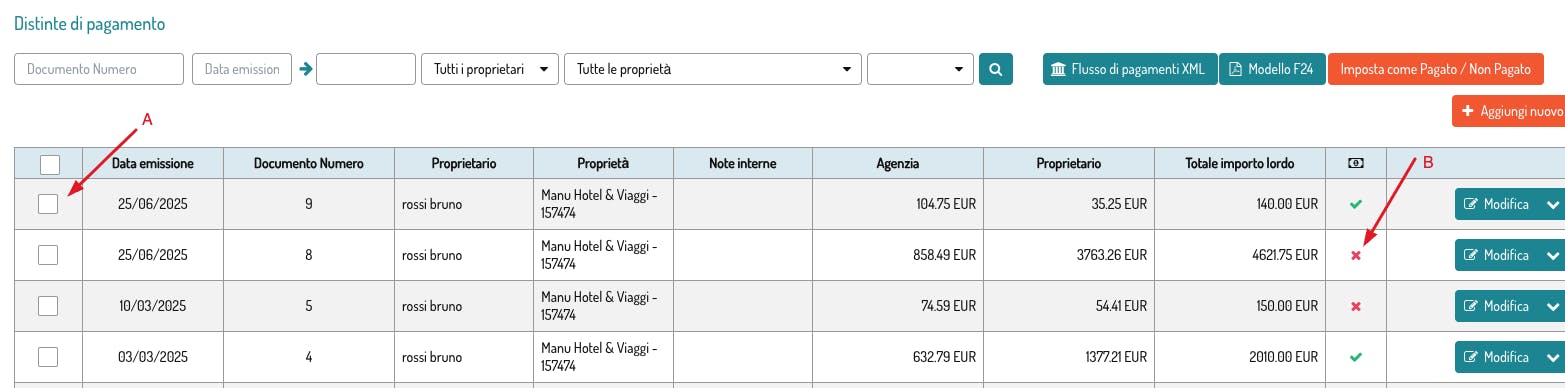Click Flusso di pagamenti XML button
Viewport: 1565px width, 388px height.
coord(1130,69)
